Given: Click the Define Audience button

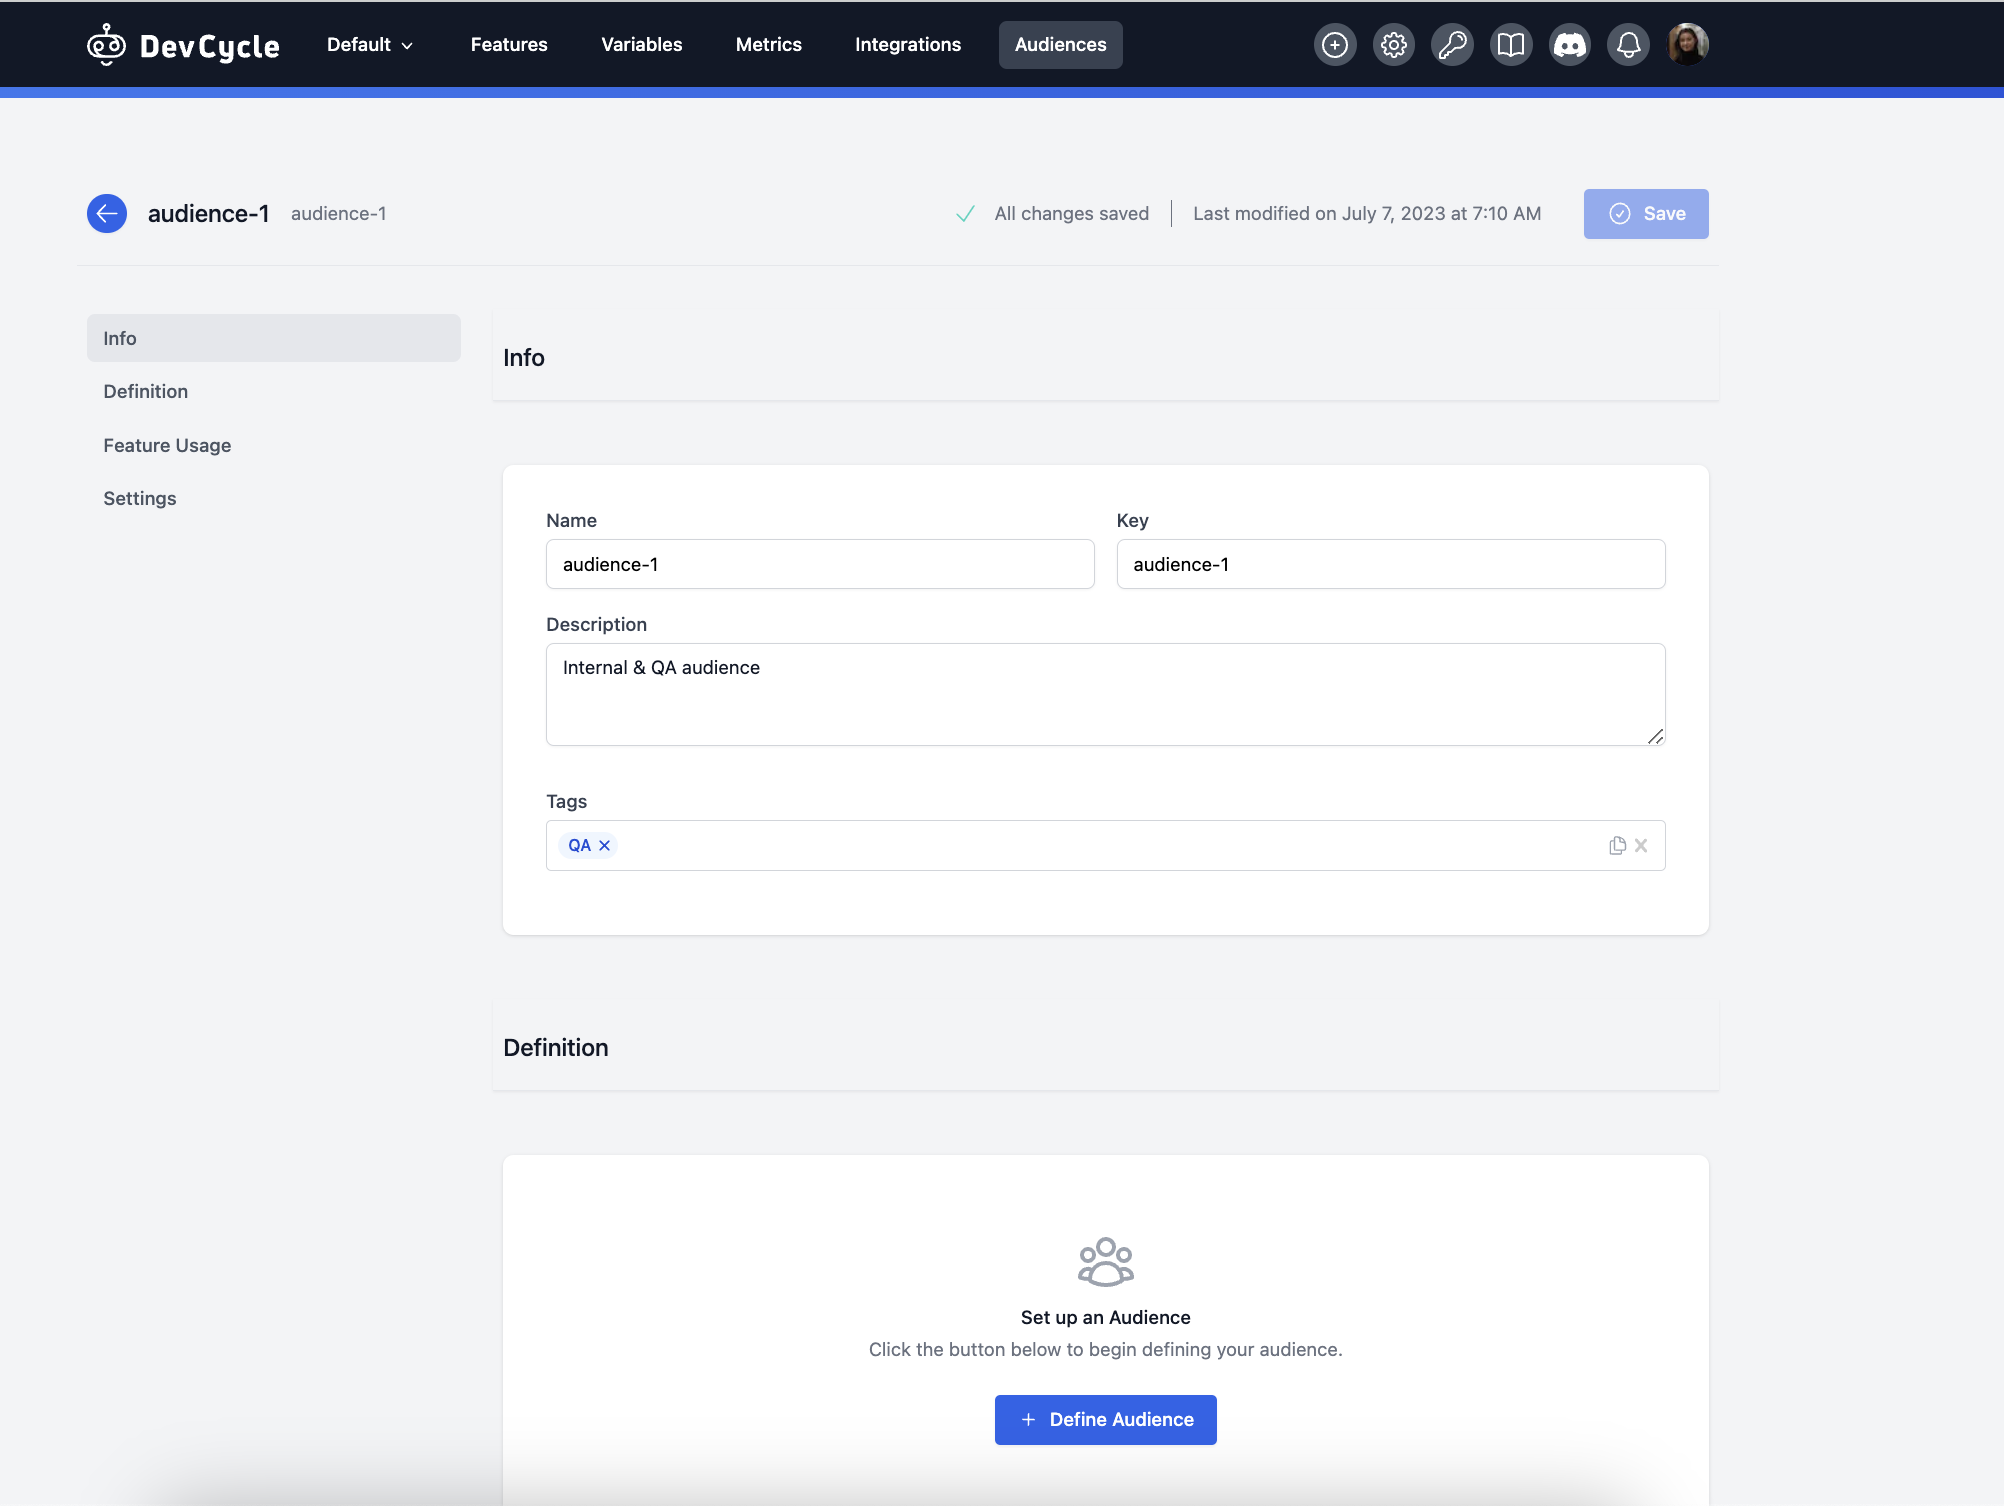Looking at the screenshot, I should click(1106, 1419).
